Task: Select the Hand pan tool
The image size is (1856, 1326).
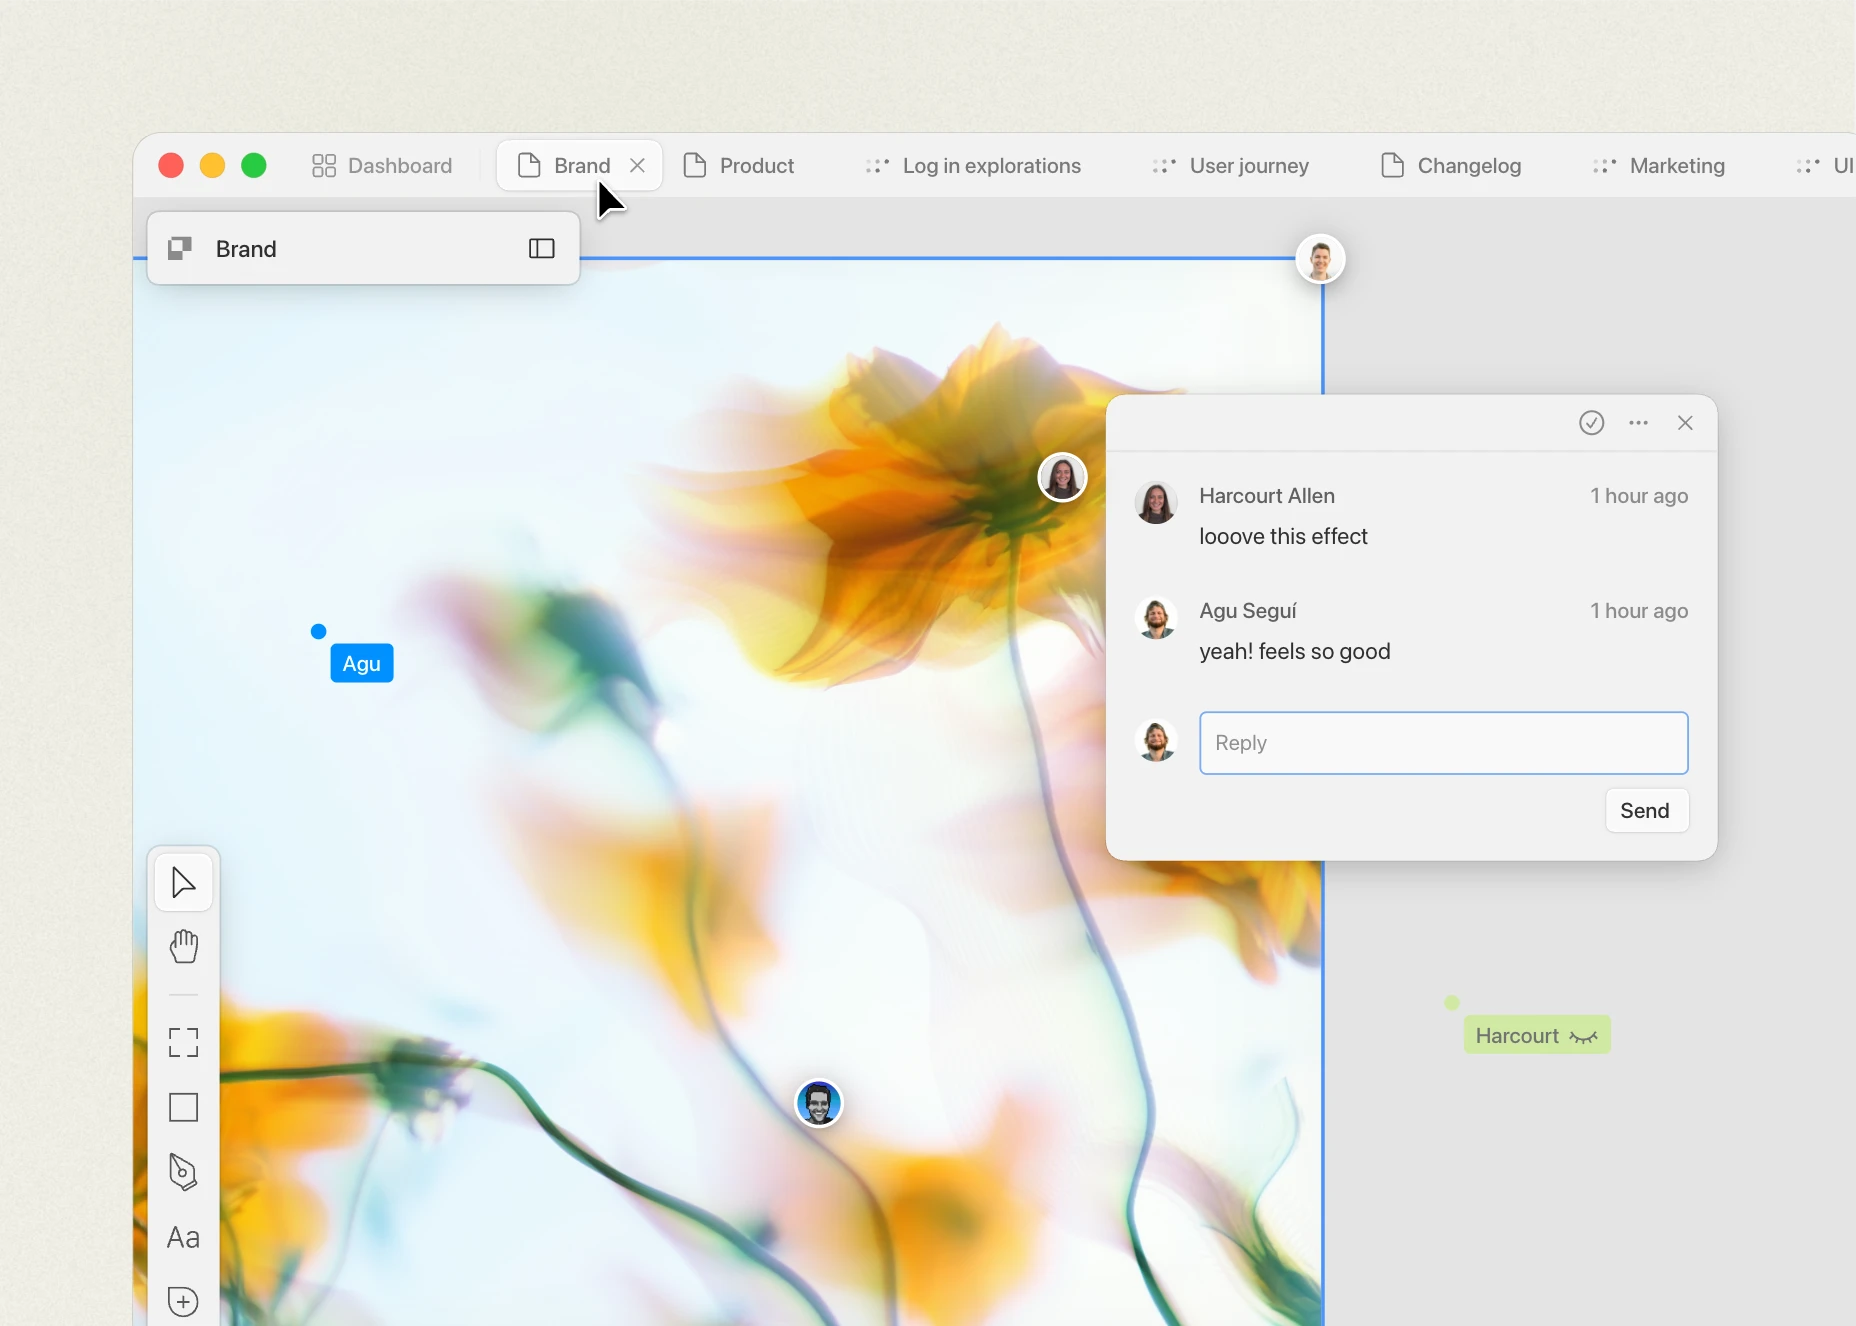Action: [183, 946]
